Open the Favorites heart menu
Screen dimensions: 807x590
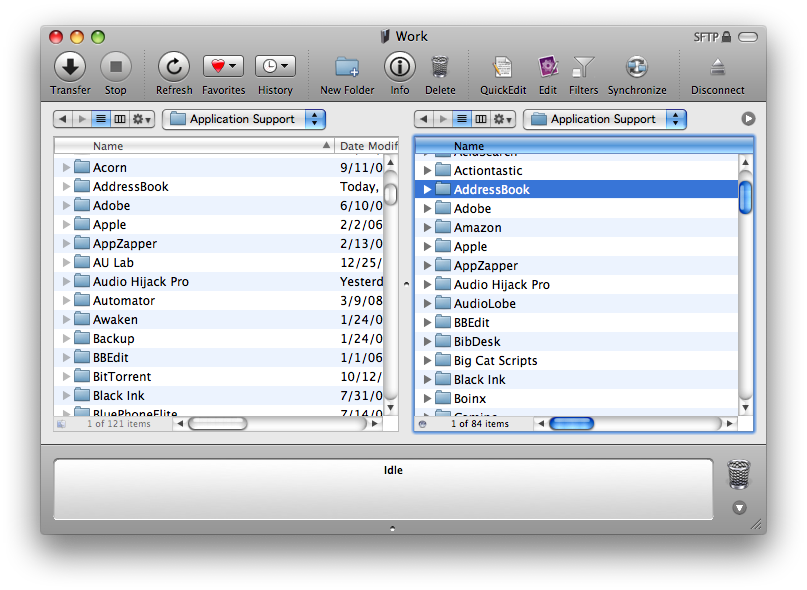point(223,66)
